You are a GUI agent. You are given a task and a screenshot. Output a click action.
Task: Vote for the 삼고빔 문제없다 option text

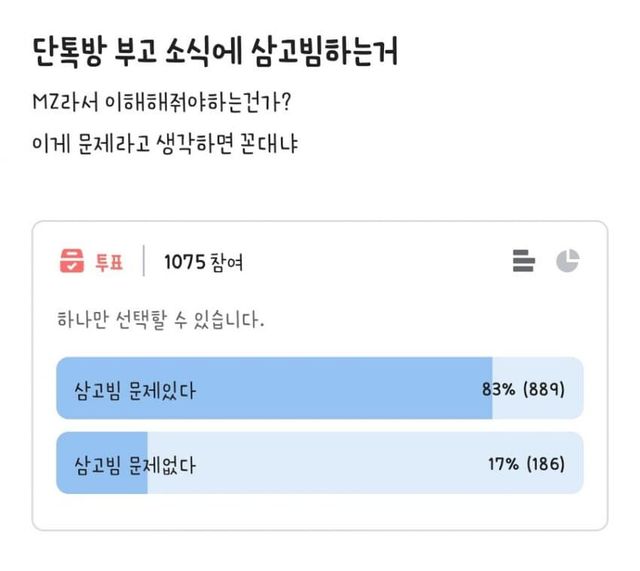point(135,464)
